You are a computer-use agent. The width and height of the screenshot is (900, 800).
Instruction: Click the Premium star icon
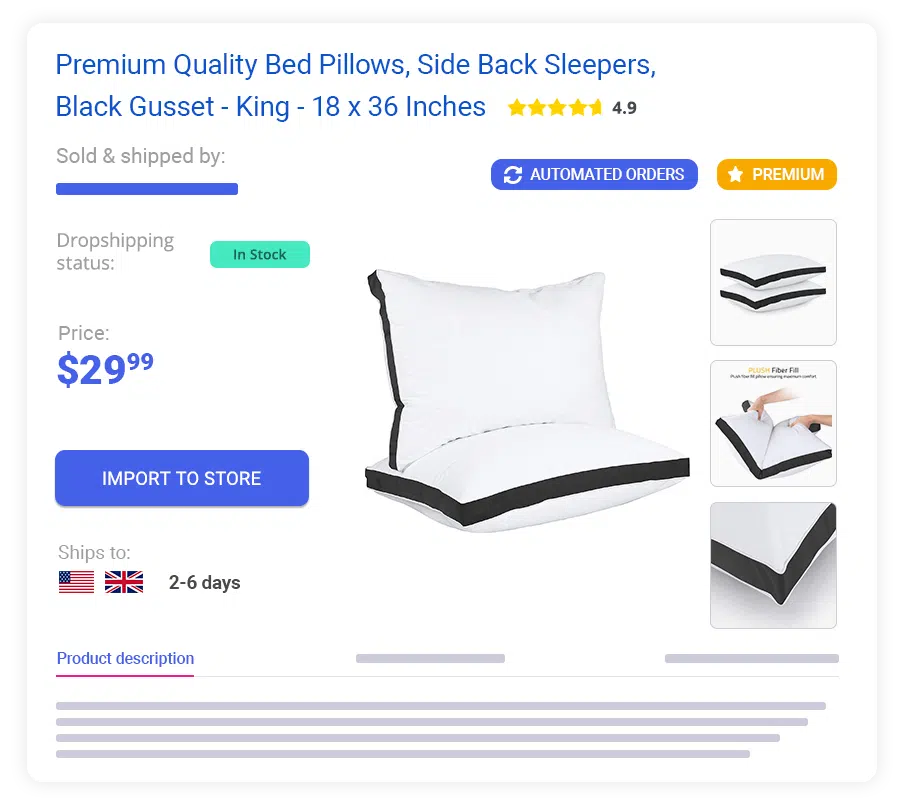click(x=735, y=174)
